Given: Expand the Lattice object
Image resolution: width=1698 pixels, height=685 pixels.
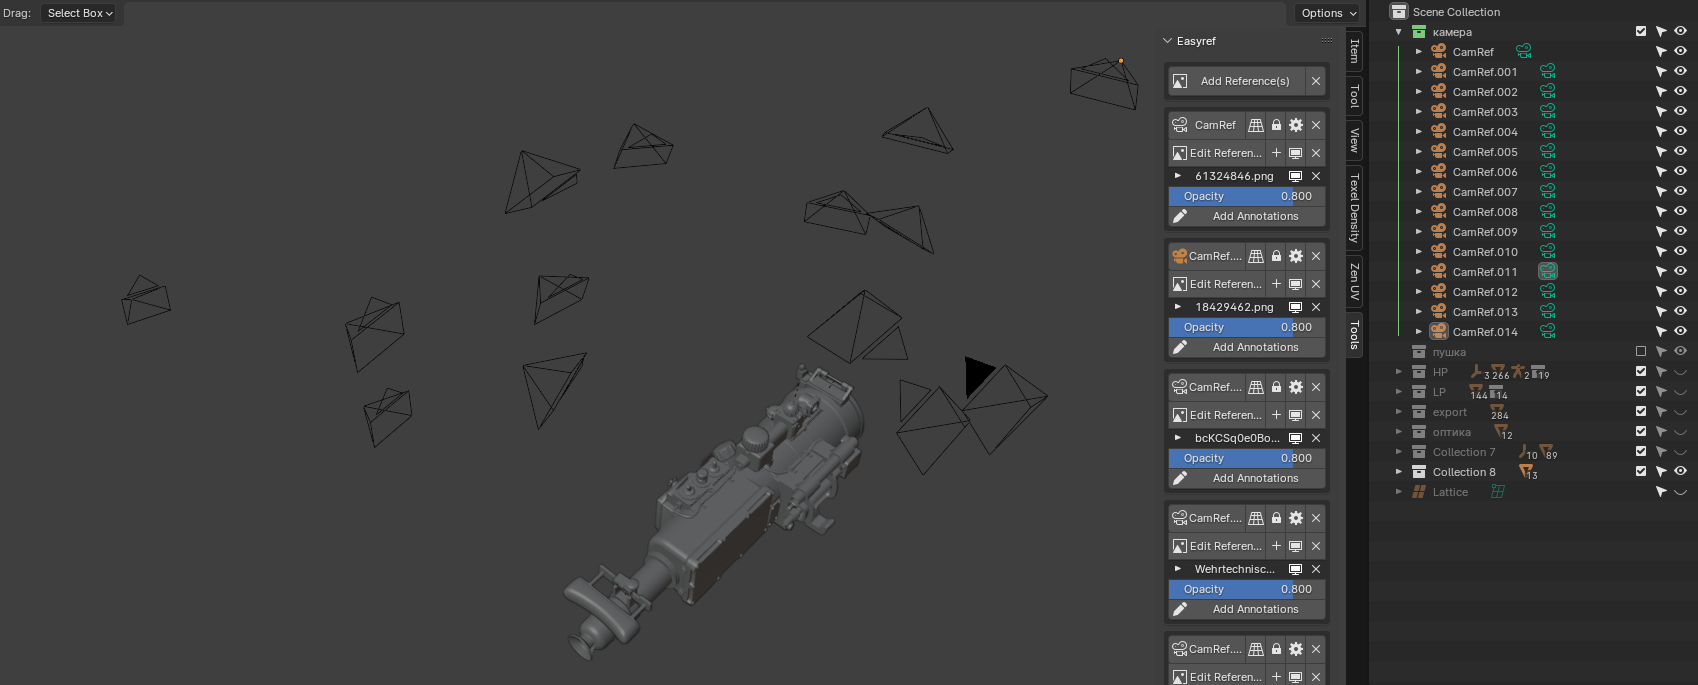Looking at the screenshot, I should (x=1399, y=492).
